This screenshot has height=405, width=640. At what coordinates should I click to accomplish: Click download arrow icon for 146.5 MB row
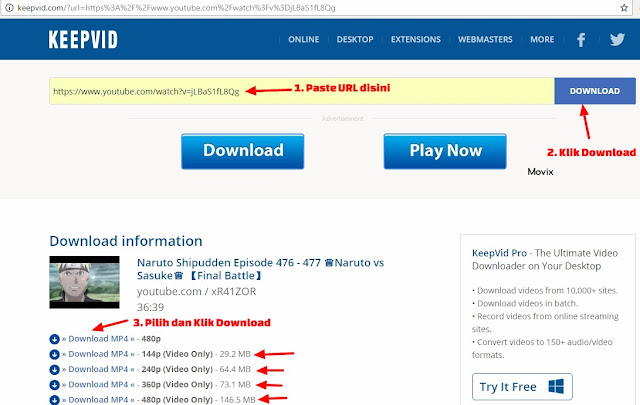pos(54,400)
